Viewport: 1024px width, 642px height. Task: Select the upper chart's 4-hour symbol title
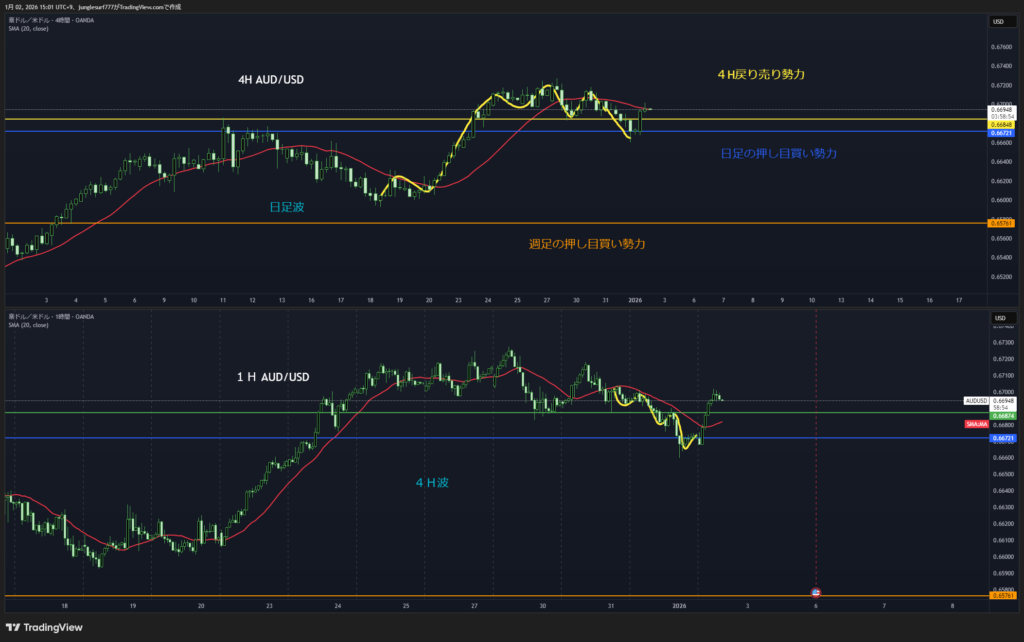pyautogui.click(x=50, y=20)
